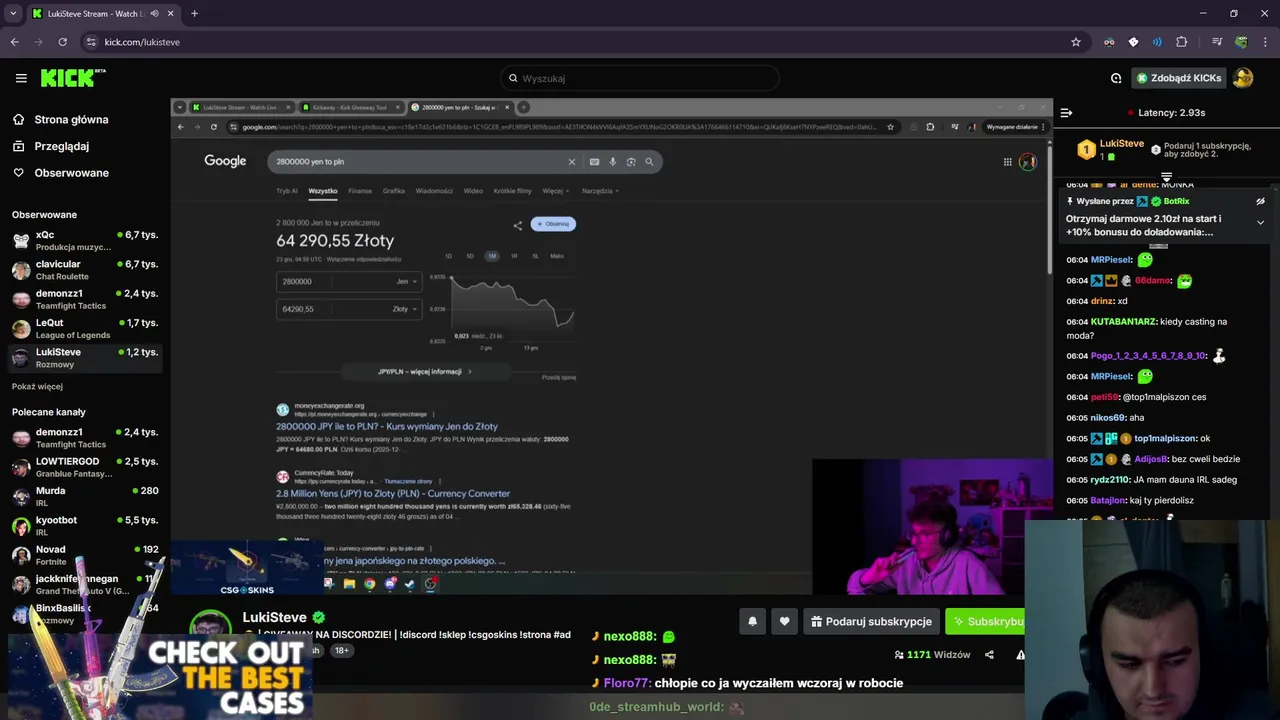Click the Kick search field Wyszukaj
This screenshot has width=1280, height=720.
(640, 78)
